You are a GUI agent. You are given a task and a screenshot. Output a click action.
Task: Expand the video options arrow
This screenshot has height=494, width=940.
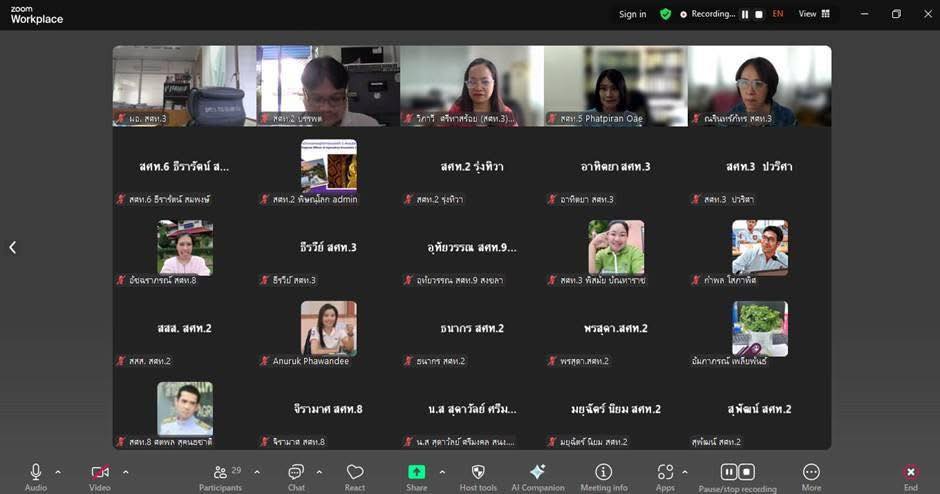125,472
